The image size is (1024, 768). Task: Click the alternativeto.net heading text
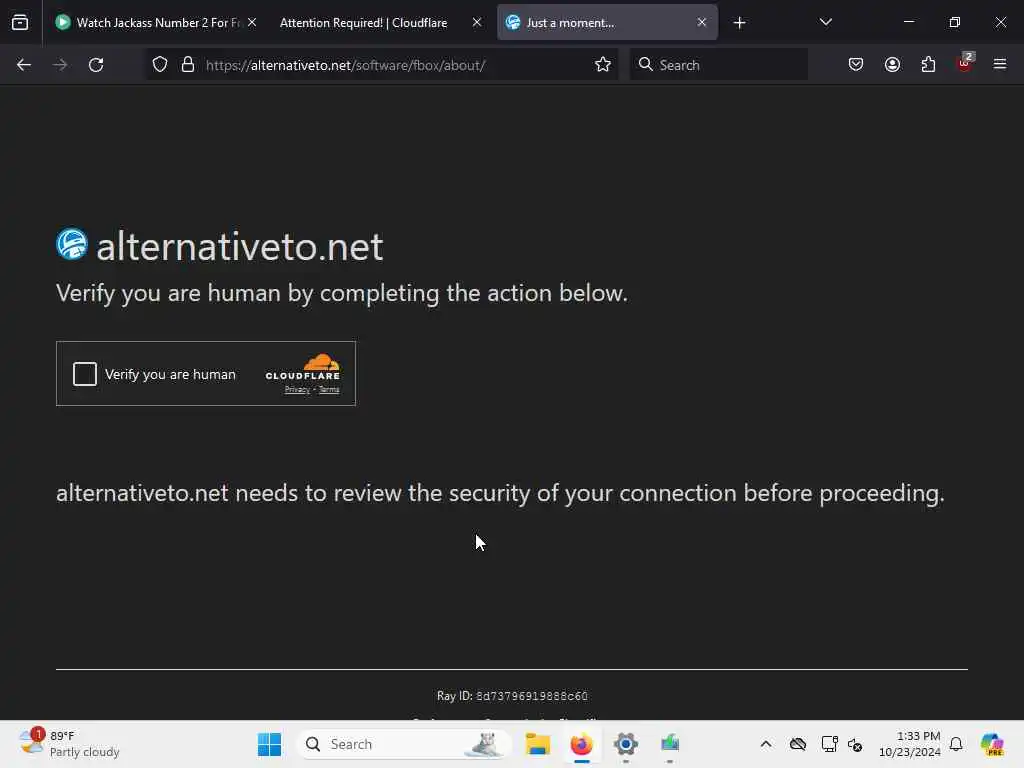pos(240,246)
